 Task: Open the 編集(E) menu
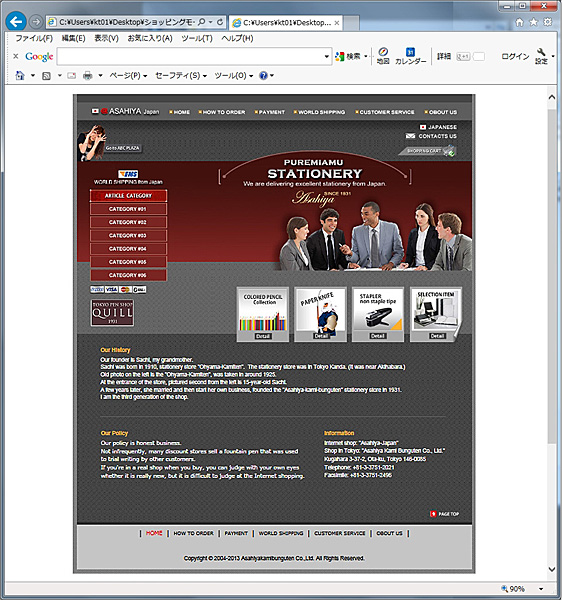[73, 38]
